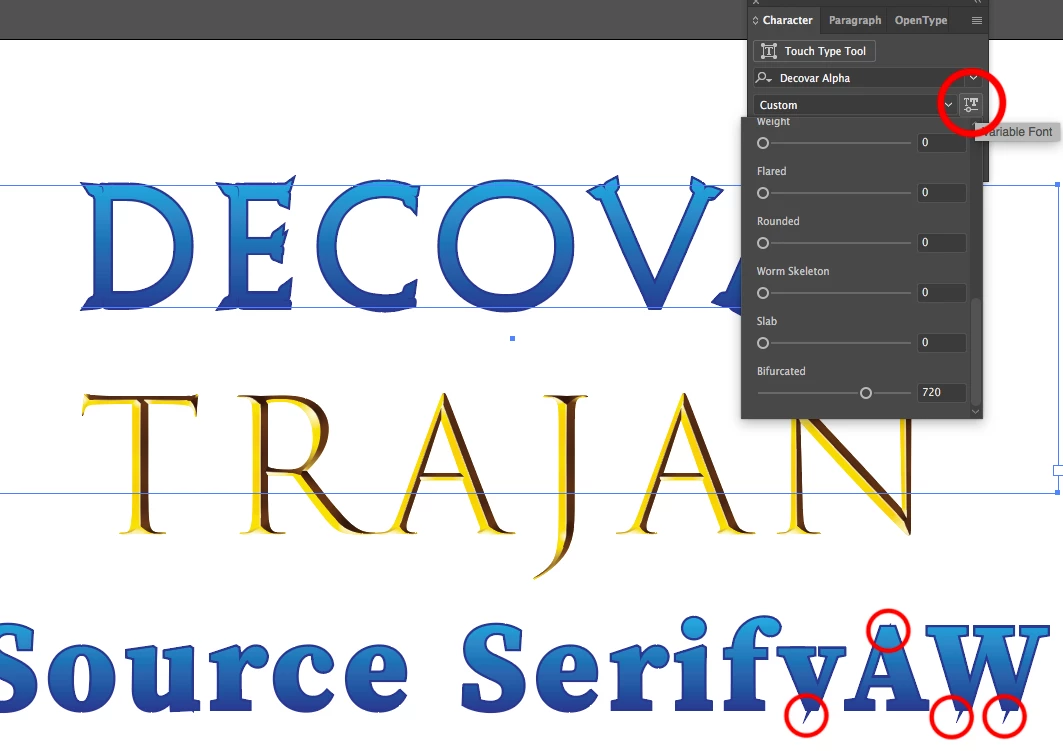Click the Flared value field

942,192
